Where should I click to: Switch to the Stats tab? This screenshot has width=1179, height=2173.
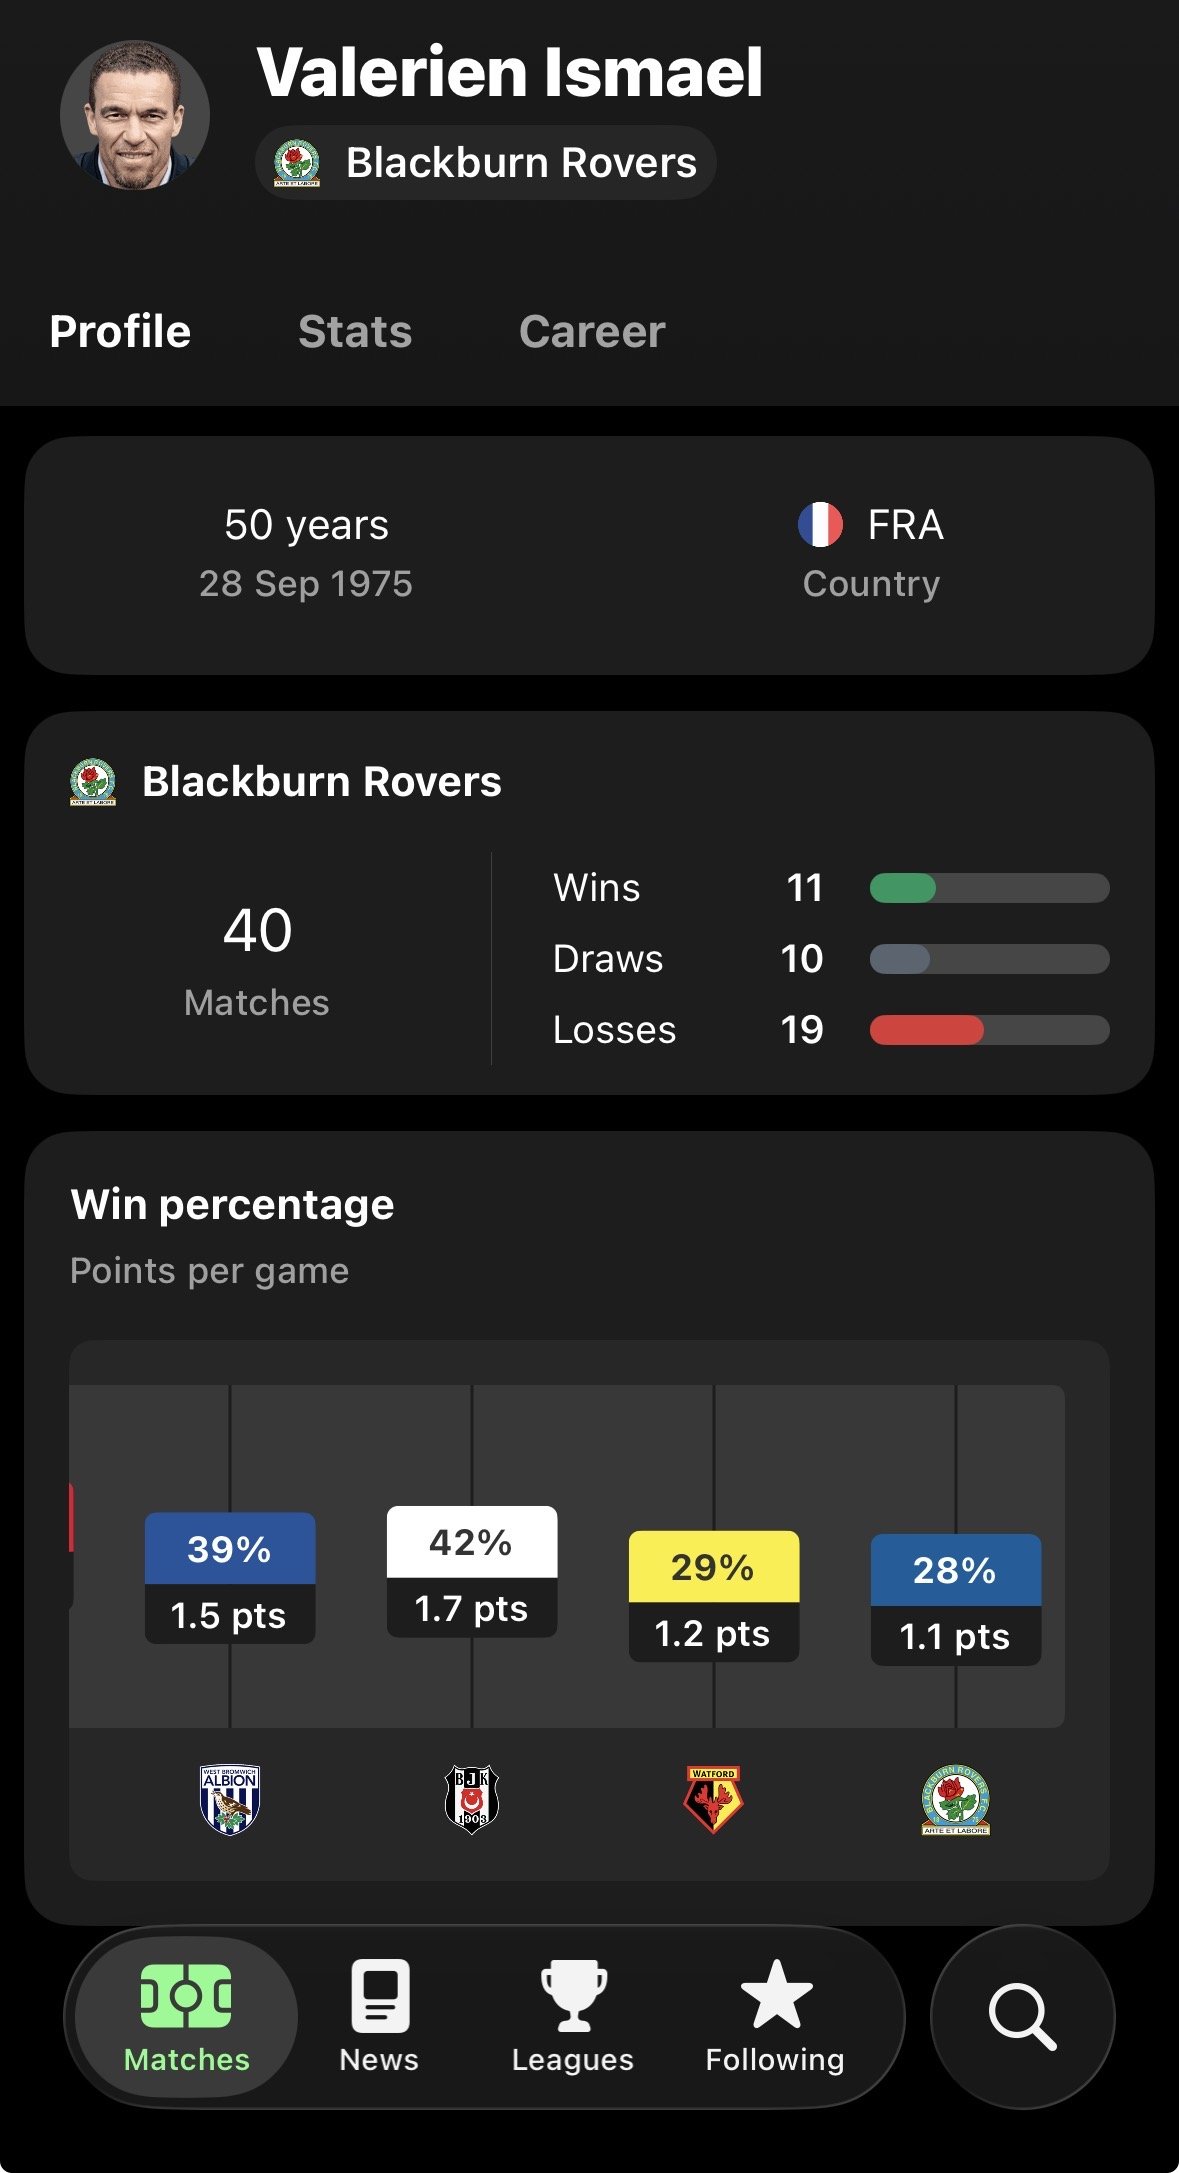click(355, 332)
